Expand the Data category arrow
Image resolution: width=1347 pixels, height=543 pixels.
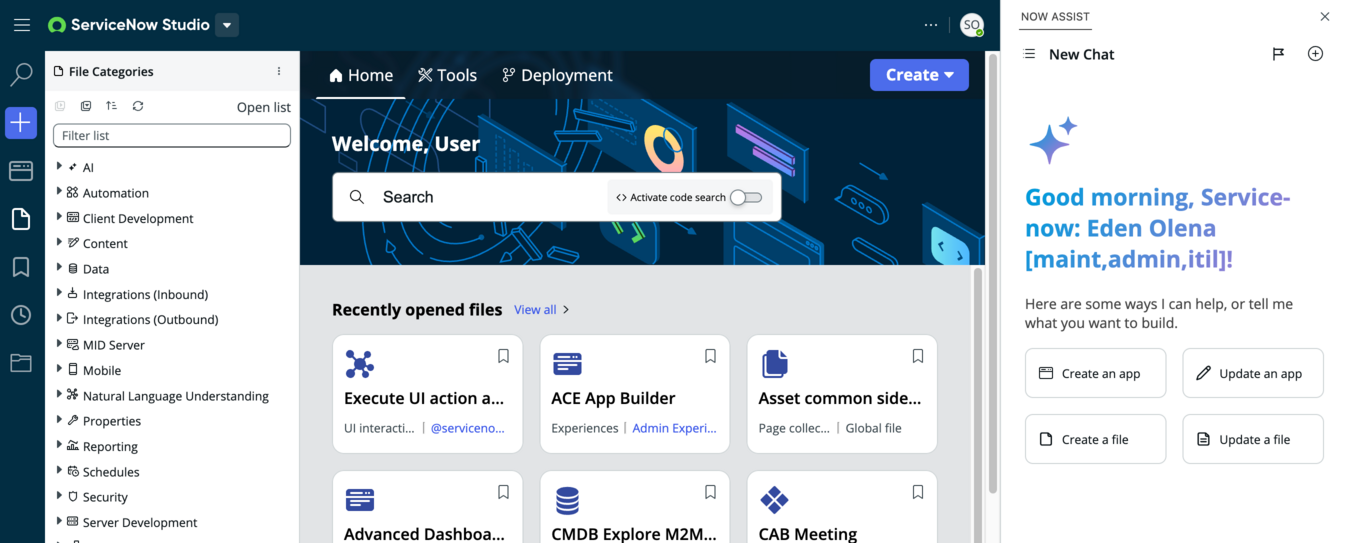pyautogui.click(x=59, y=268)
